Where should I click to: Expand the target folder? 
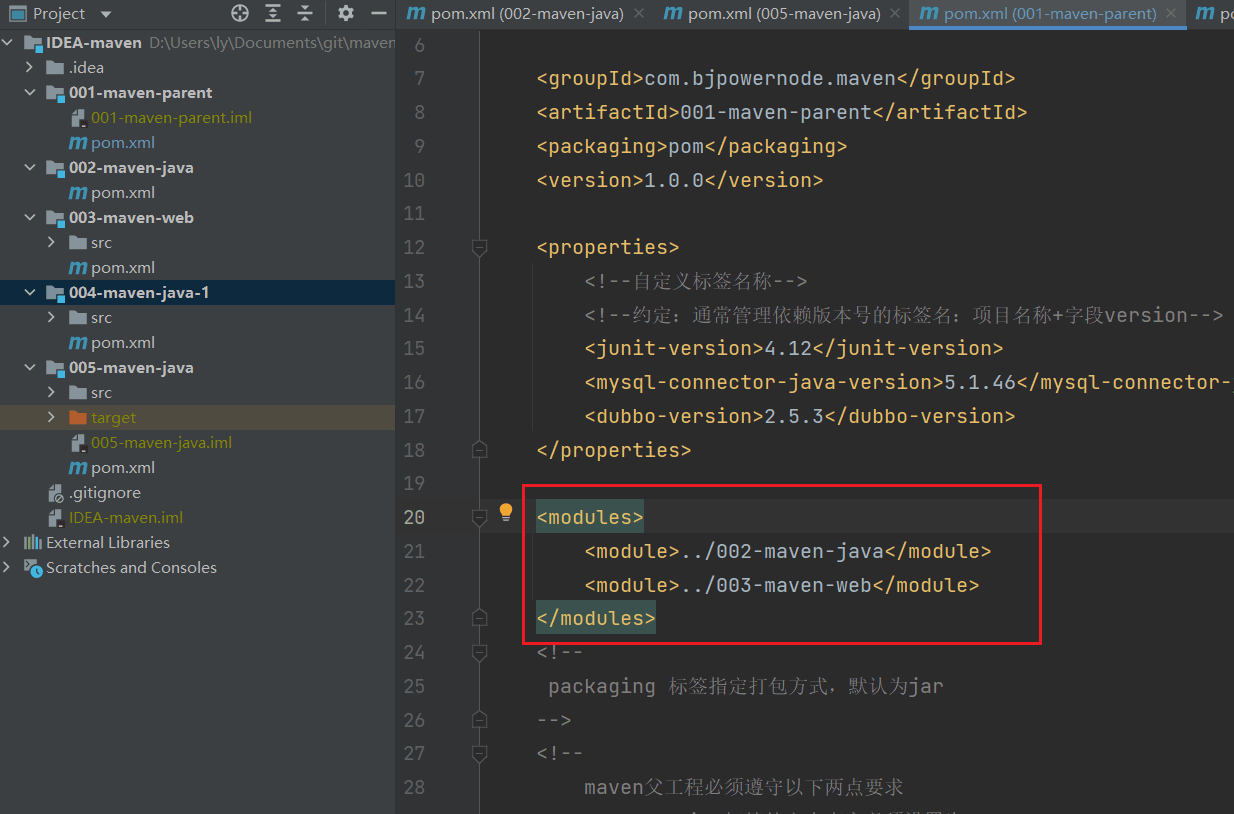(52, 418)
